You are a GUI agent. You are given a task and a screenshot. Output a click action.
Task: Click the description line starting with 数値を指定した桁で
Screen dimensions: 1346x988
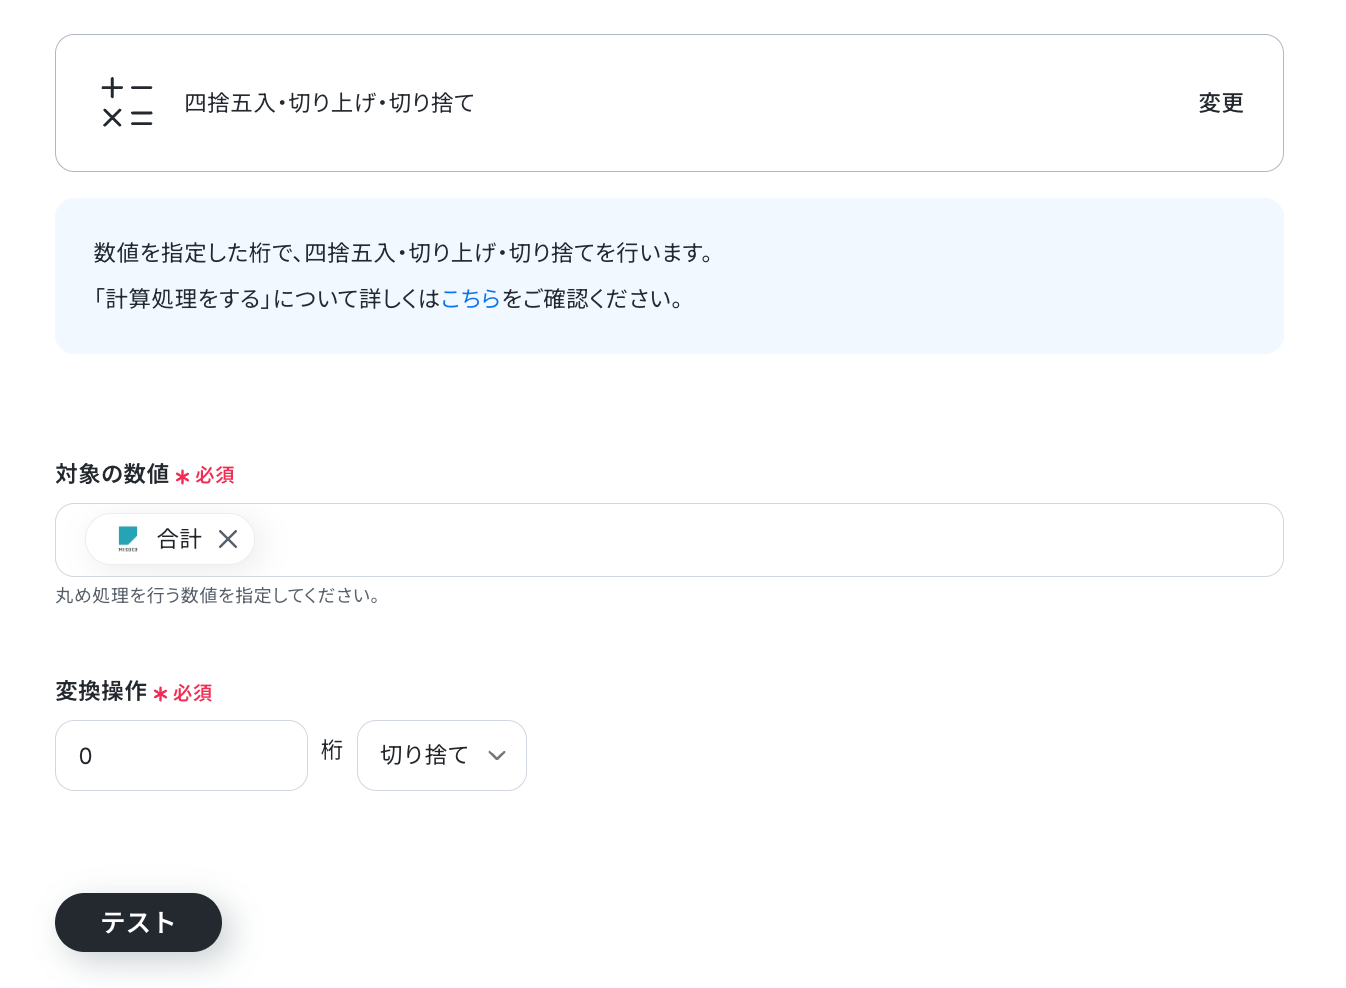[404, 253]
